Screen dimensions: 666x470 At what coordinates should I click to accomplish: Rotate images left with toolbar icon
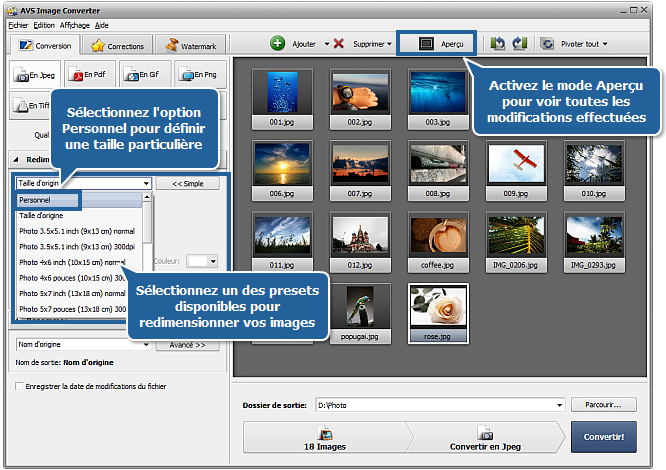click(x=498, y=44)
